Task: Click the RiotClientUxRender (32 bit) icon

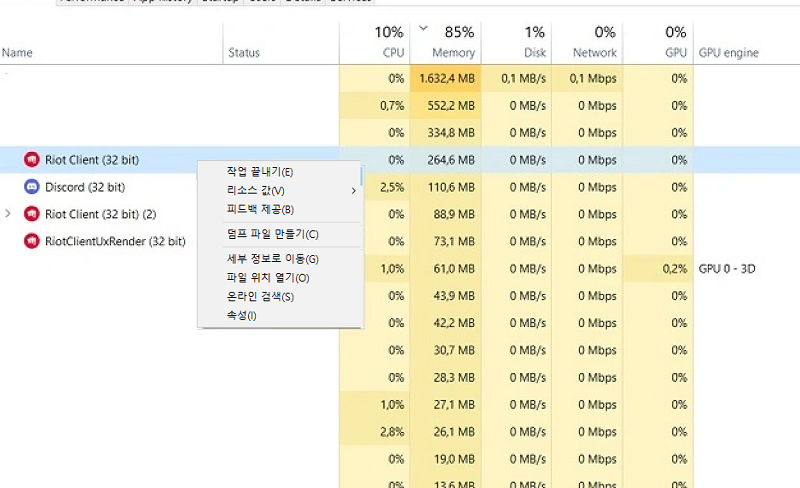Action: coord(32,241)
